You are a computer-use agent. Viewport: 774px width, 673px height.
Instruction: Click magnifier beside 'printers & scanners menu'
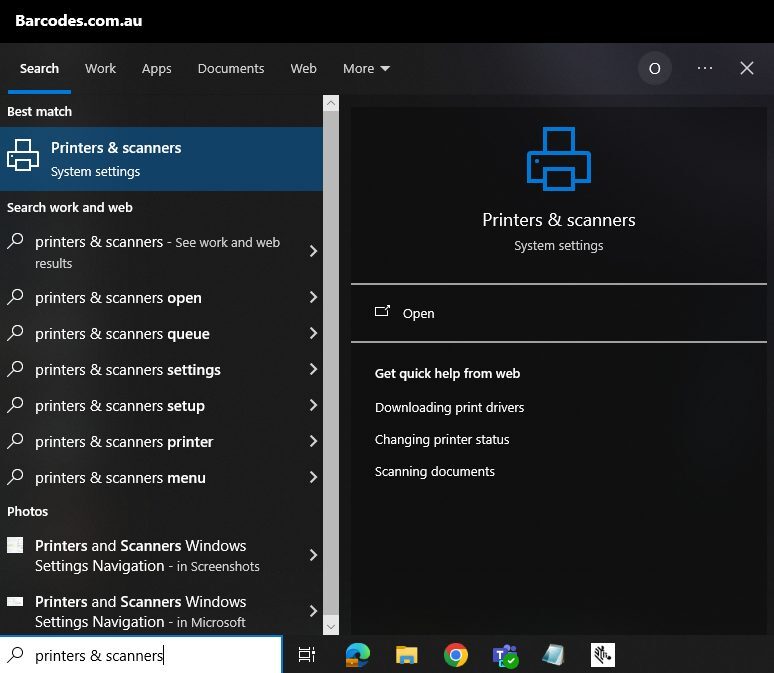(15, 477)
